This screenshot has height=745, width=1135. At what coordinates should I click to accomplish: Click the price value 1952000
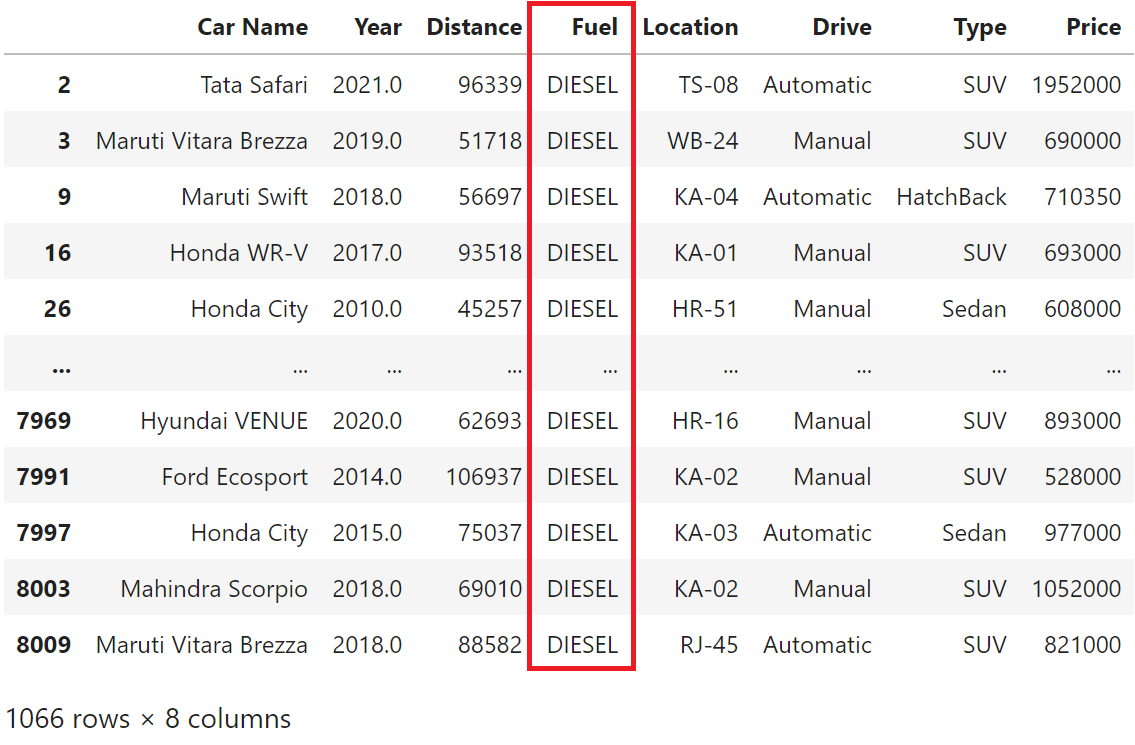tap(1076, 85)
